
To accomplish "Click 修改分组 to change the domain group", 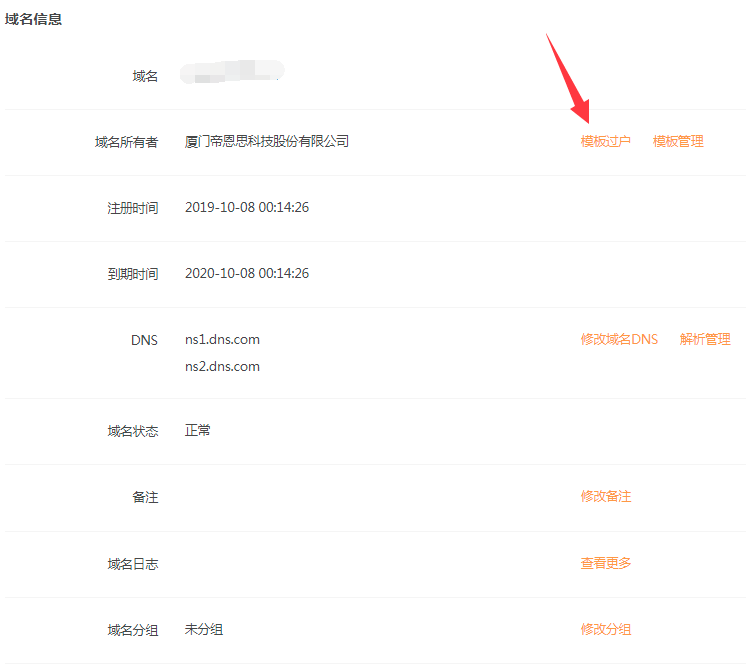I will pyautogui.click(x=605, y=630).
